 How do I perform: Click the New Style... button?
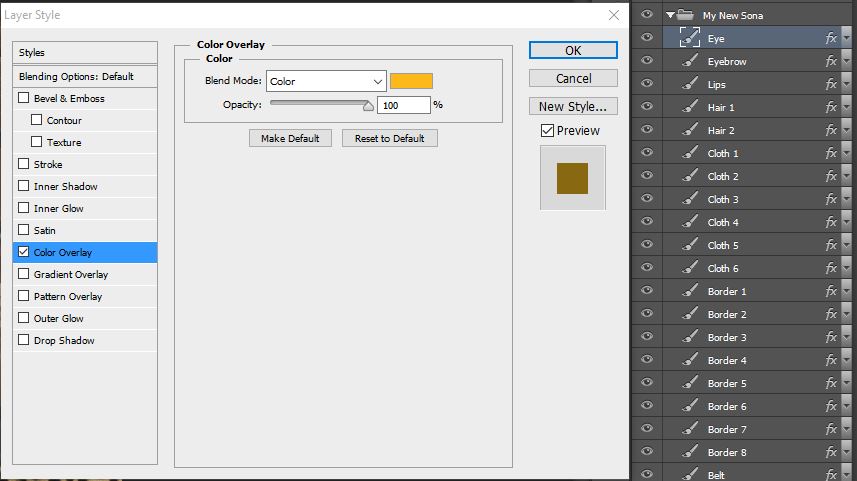(x=573, y=106)
